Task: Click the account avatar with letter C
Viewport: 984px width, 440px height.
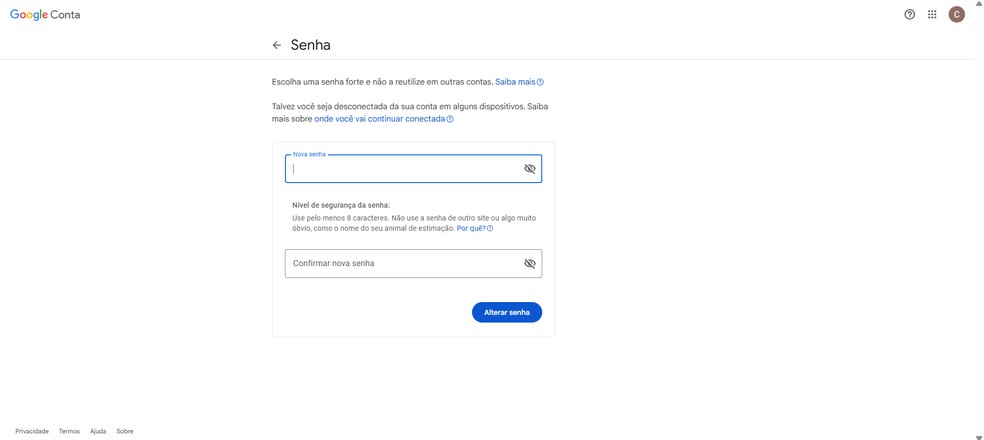Action: pos(956,15)
